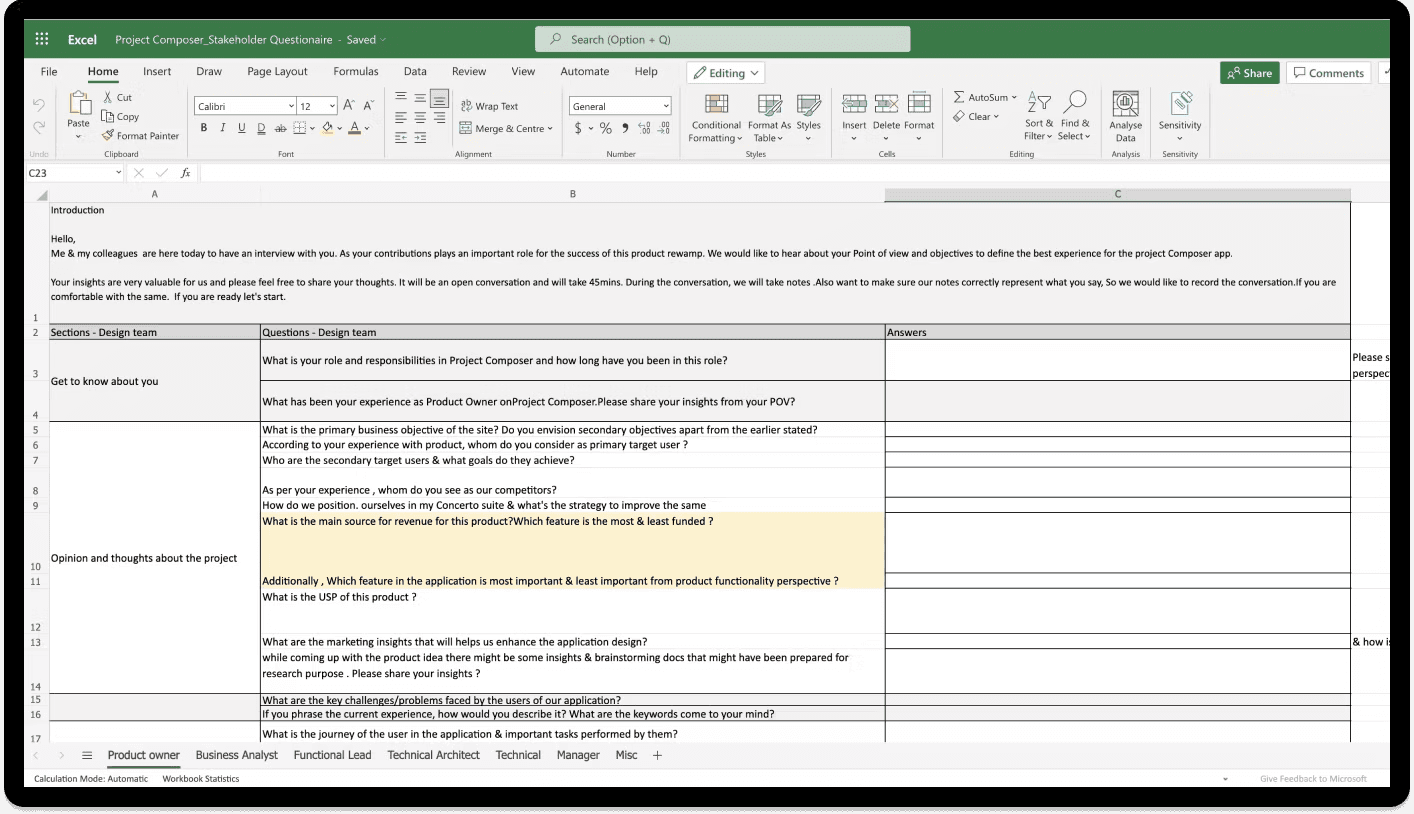Add a new sheet with plus button
The image size is (1414, 814).
click(657, 755)
